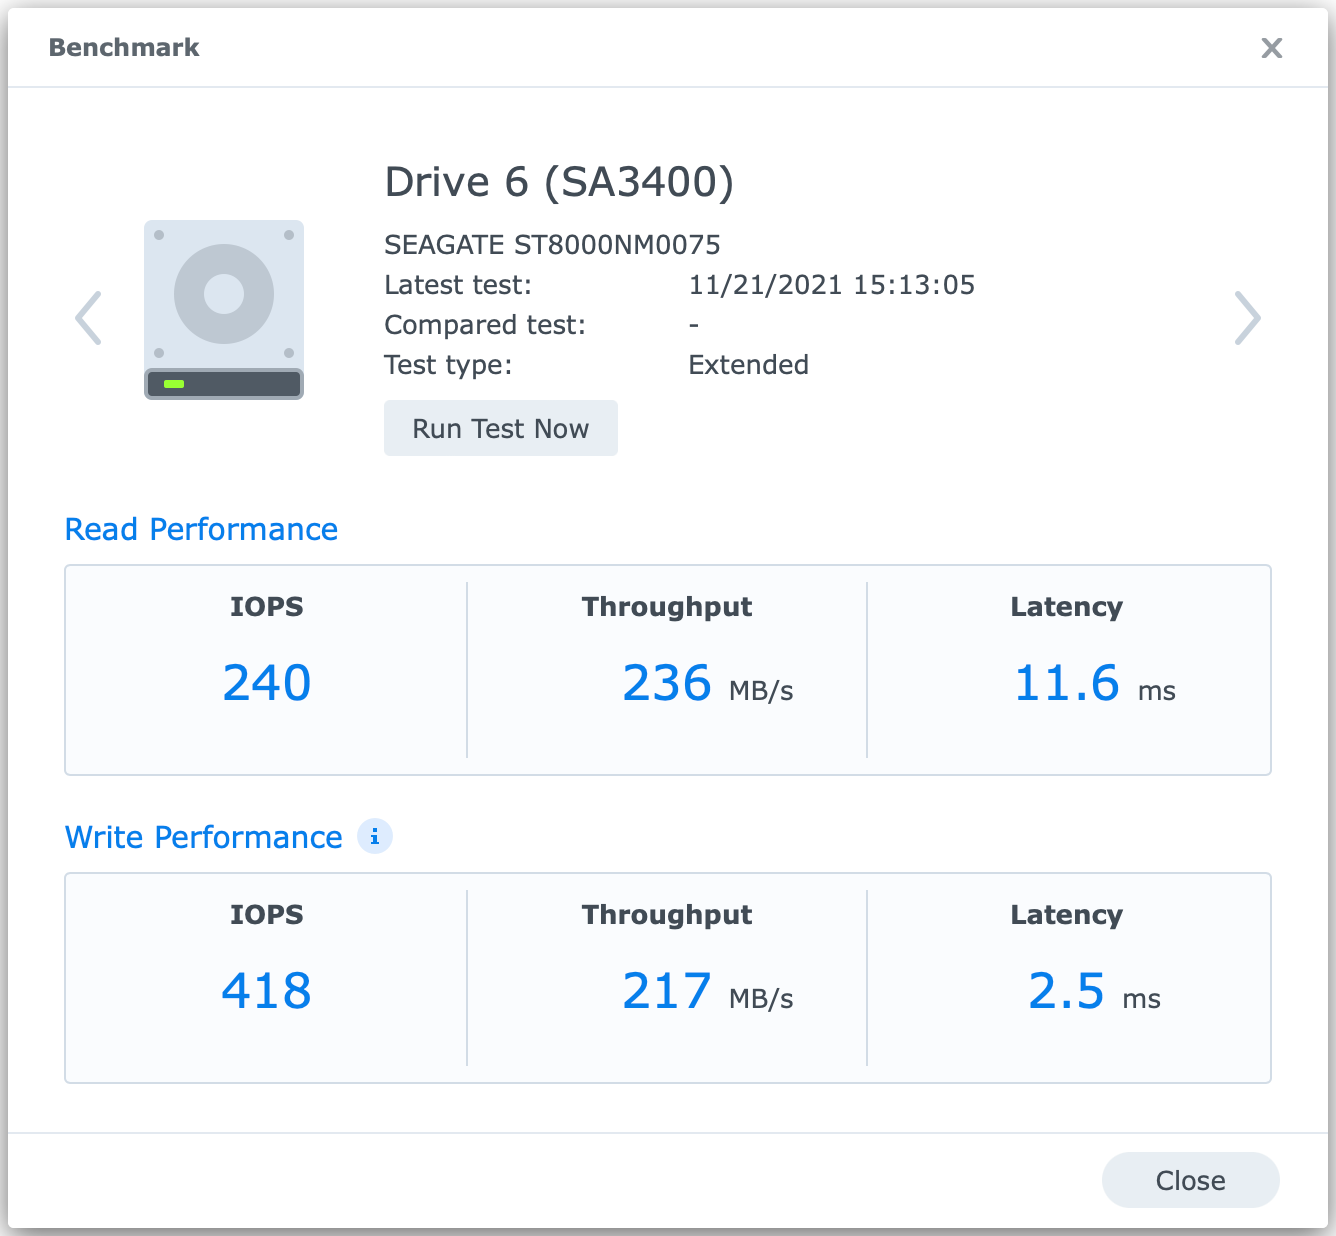Click the hard drive illustration
Viewport: 1336px width, 1236px height.
tap(224, 310)
